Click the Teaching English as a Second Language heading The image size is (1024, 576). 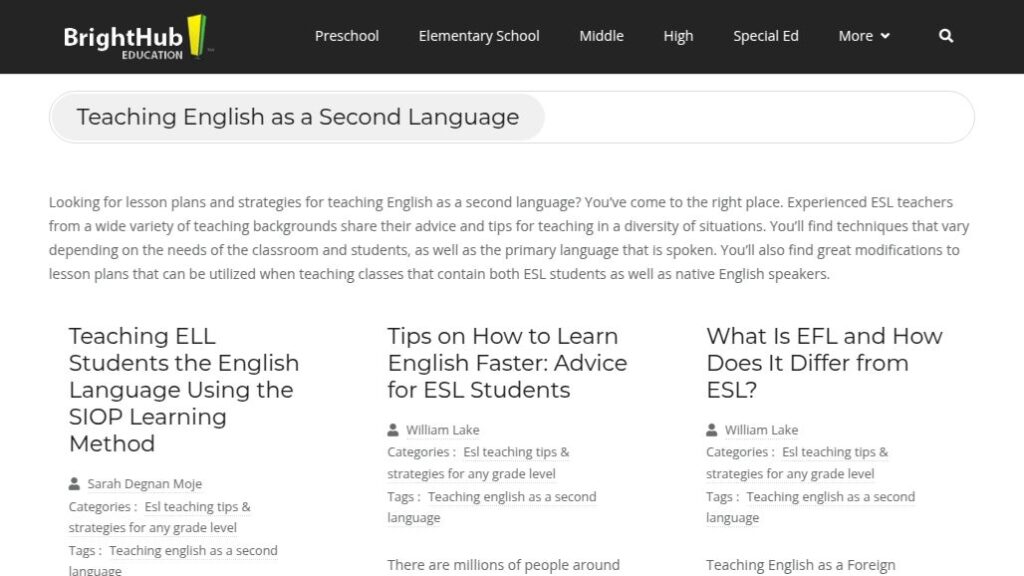pos(296,117)
